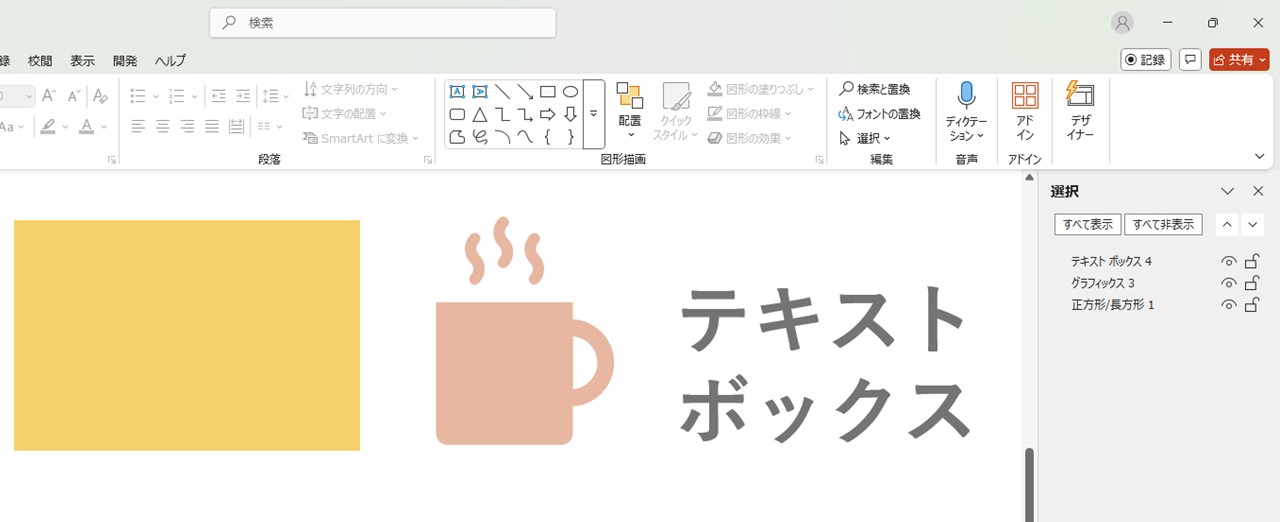Screen dimensions: 1280x522
Task: Click the すべて非表示 button
Action: tap(1164, 224)
